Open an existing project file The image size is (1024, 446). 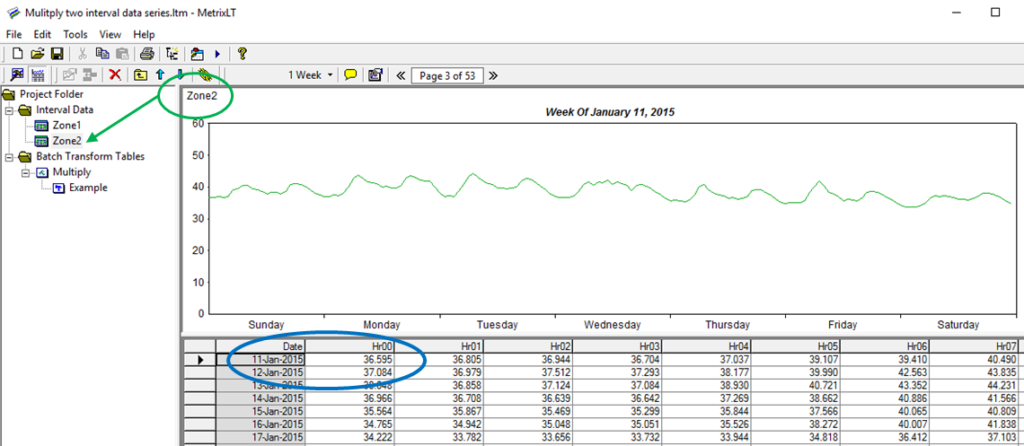[37, 53]
